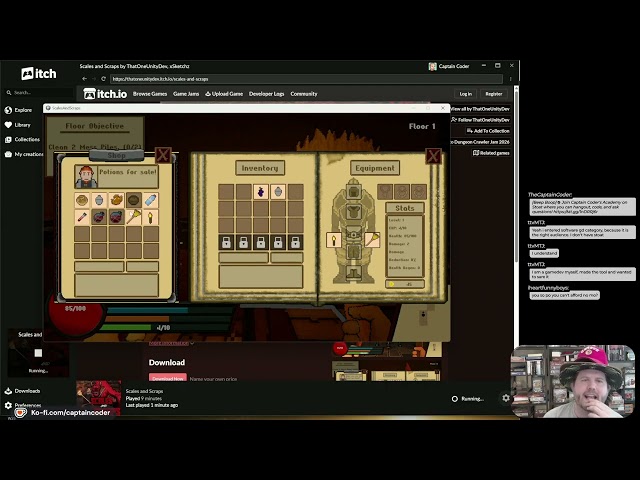Stop the running game from the sidebar tab
The image size is (640, 480).
point(38,353)
